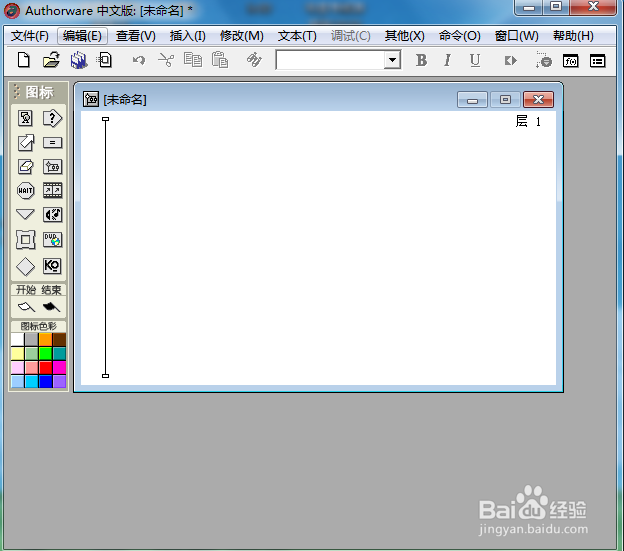
Task: Toggle Italic formatting button
Action: click(x=447, y=60)
